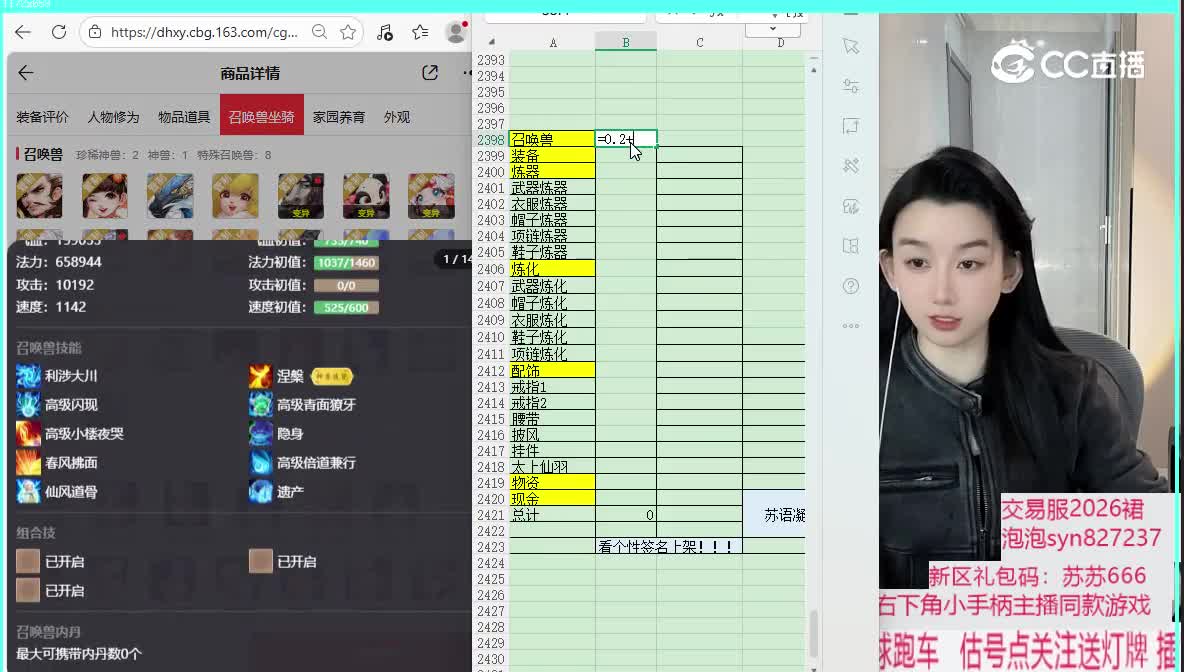Expand the formula bar dropdown chevron
The width and height of the screenshot is (1184, 672).
(x=772, y=27)
